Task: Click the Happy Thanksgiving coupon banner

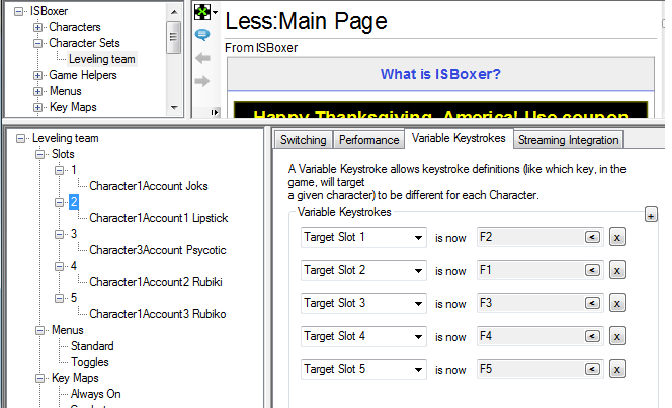Action: [441, 110]
